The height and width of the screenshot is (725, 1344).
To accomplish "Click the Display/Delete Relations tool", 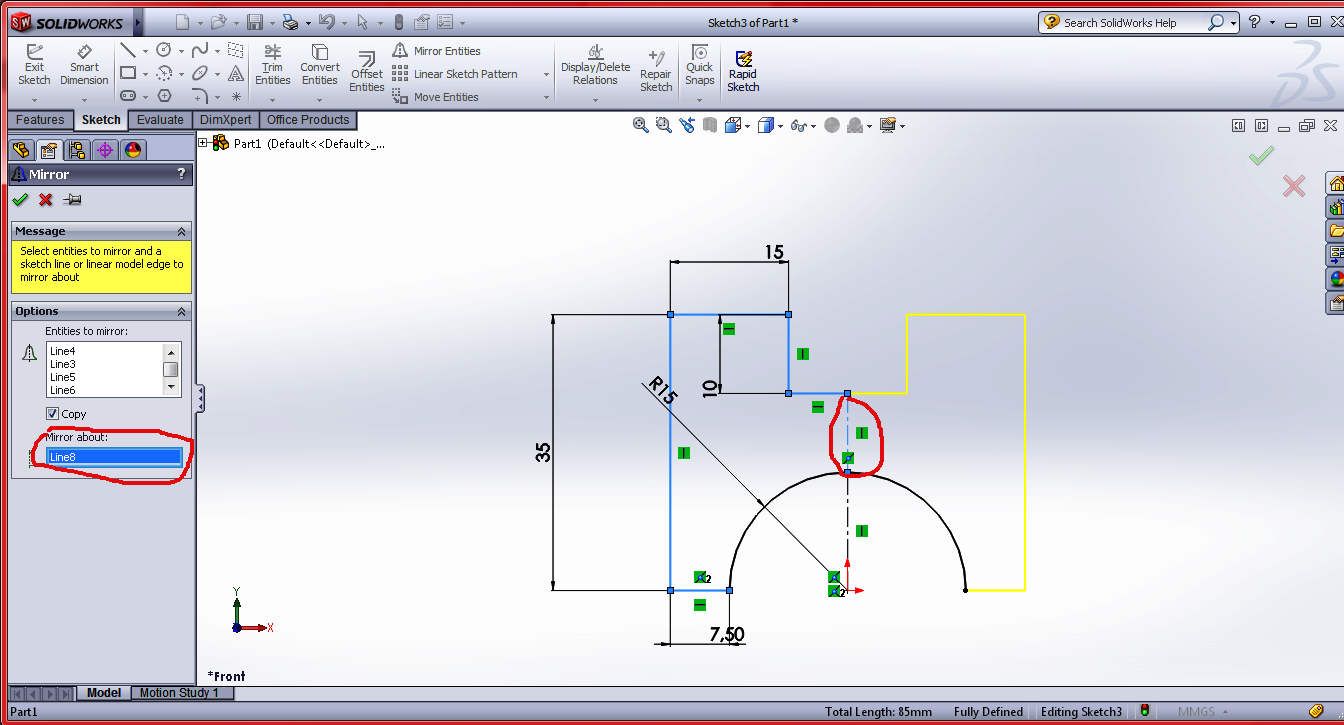I will 595,66.
